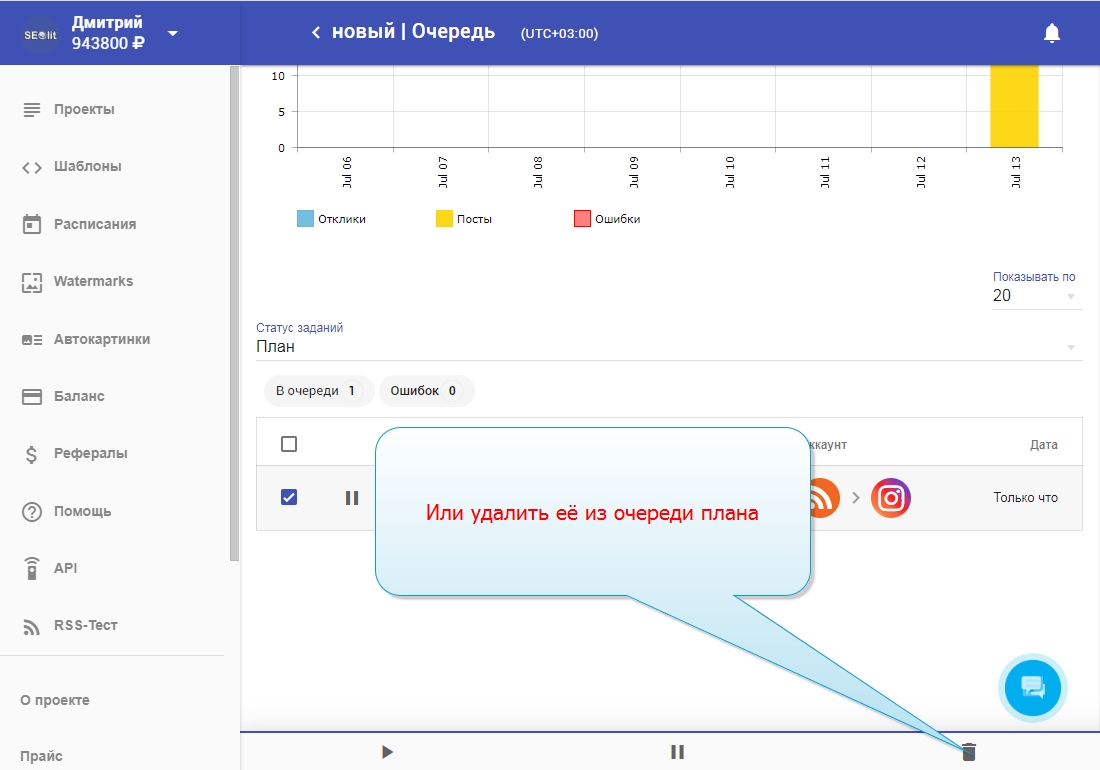Expand the Дмитрий account dropdown
Viewport: 1100px width, 770px height.
tap(173, 33)
